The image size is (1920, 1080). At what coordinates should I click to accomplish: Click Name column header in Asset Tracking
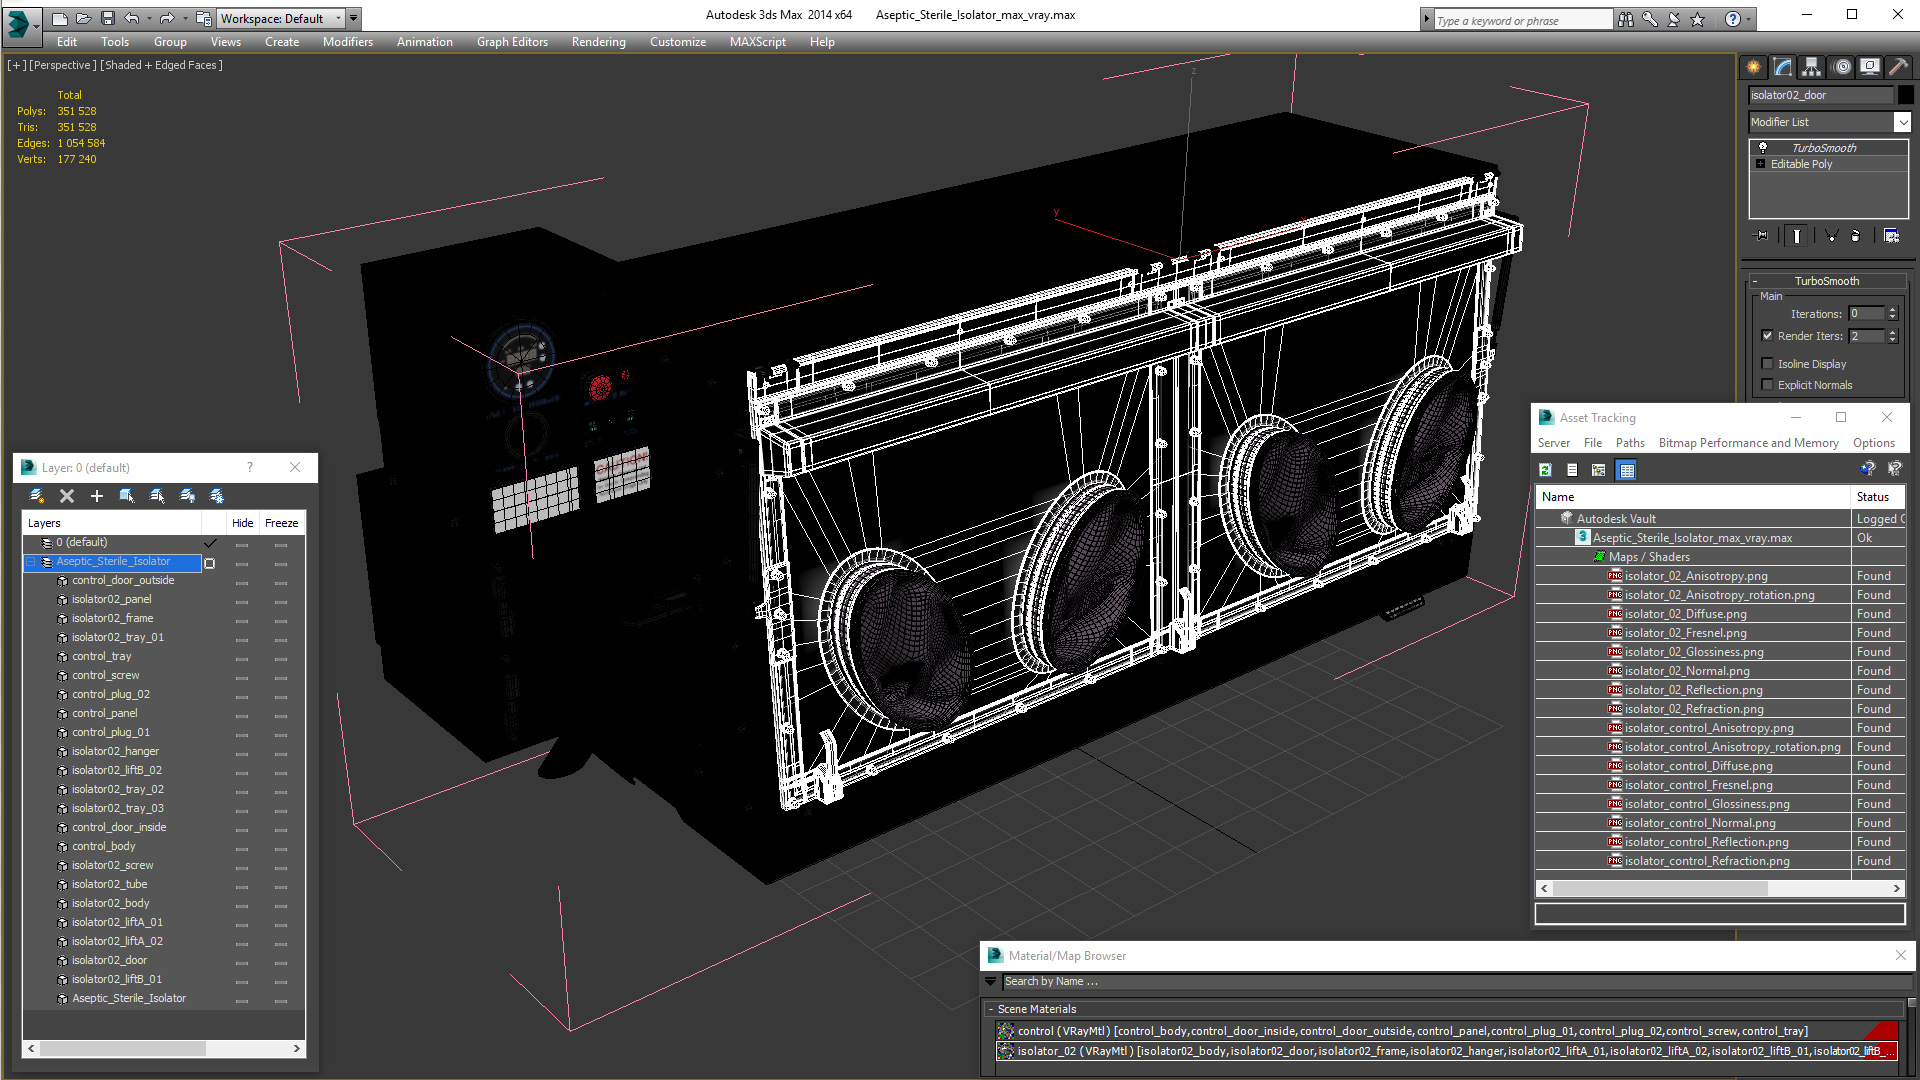point(1693,497)
